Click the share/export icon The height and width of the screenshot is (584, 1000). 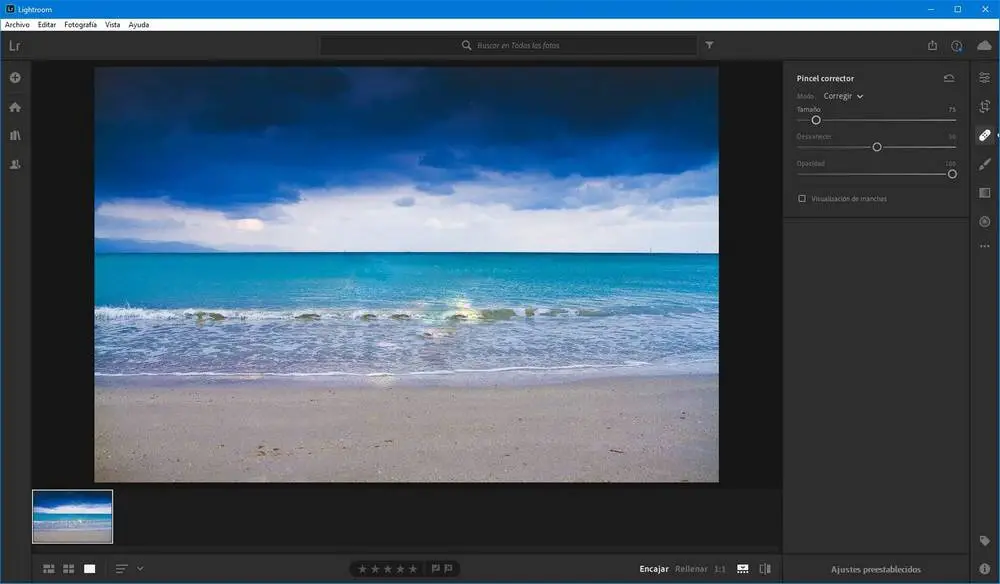(x=932, y=46)
